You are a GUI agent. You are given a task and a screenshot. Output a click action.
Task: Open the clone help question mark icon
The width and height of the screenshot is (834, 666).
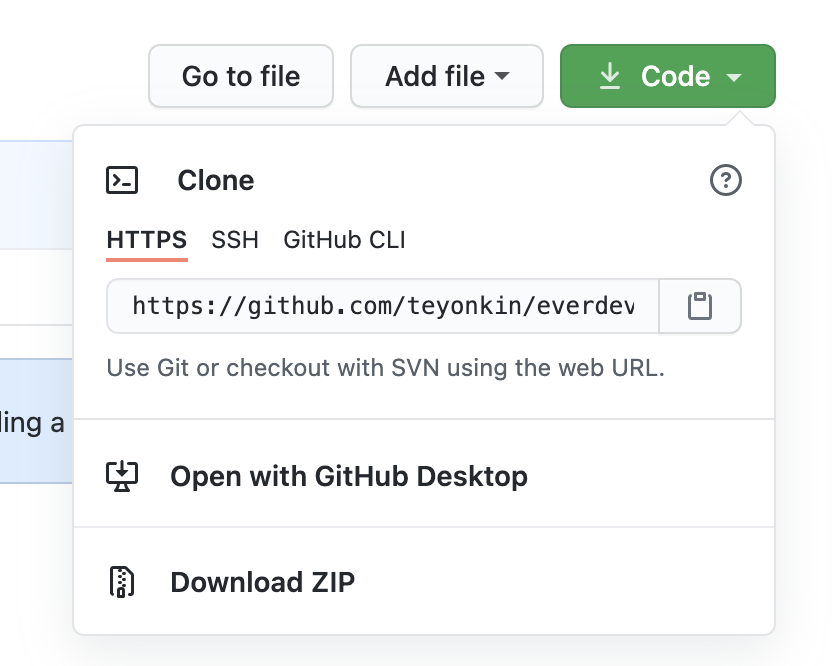coord(725,180)
